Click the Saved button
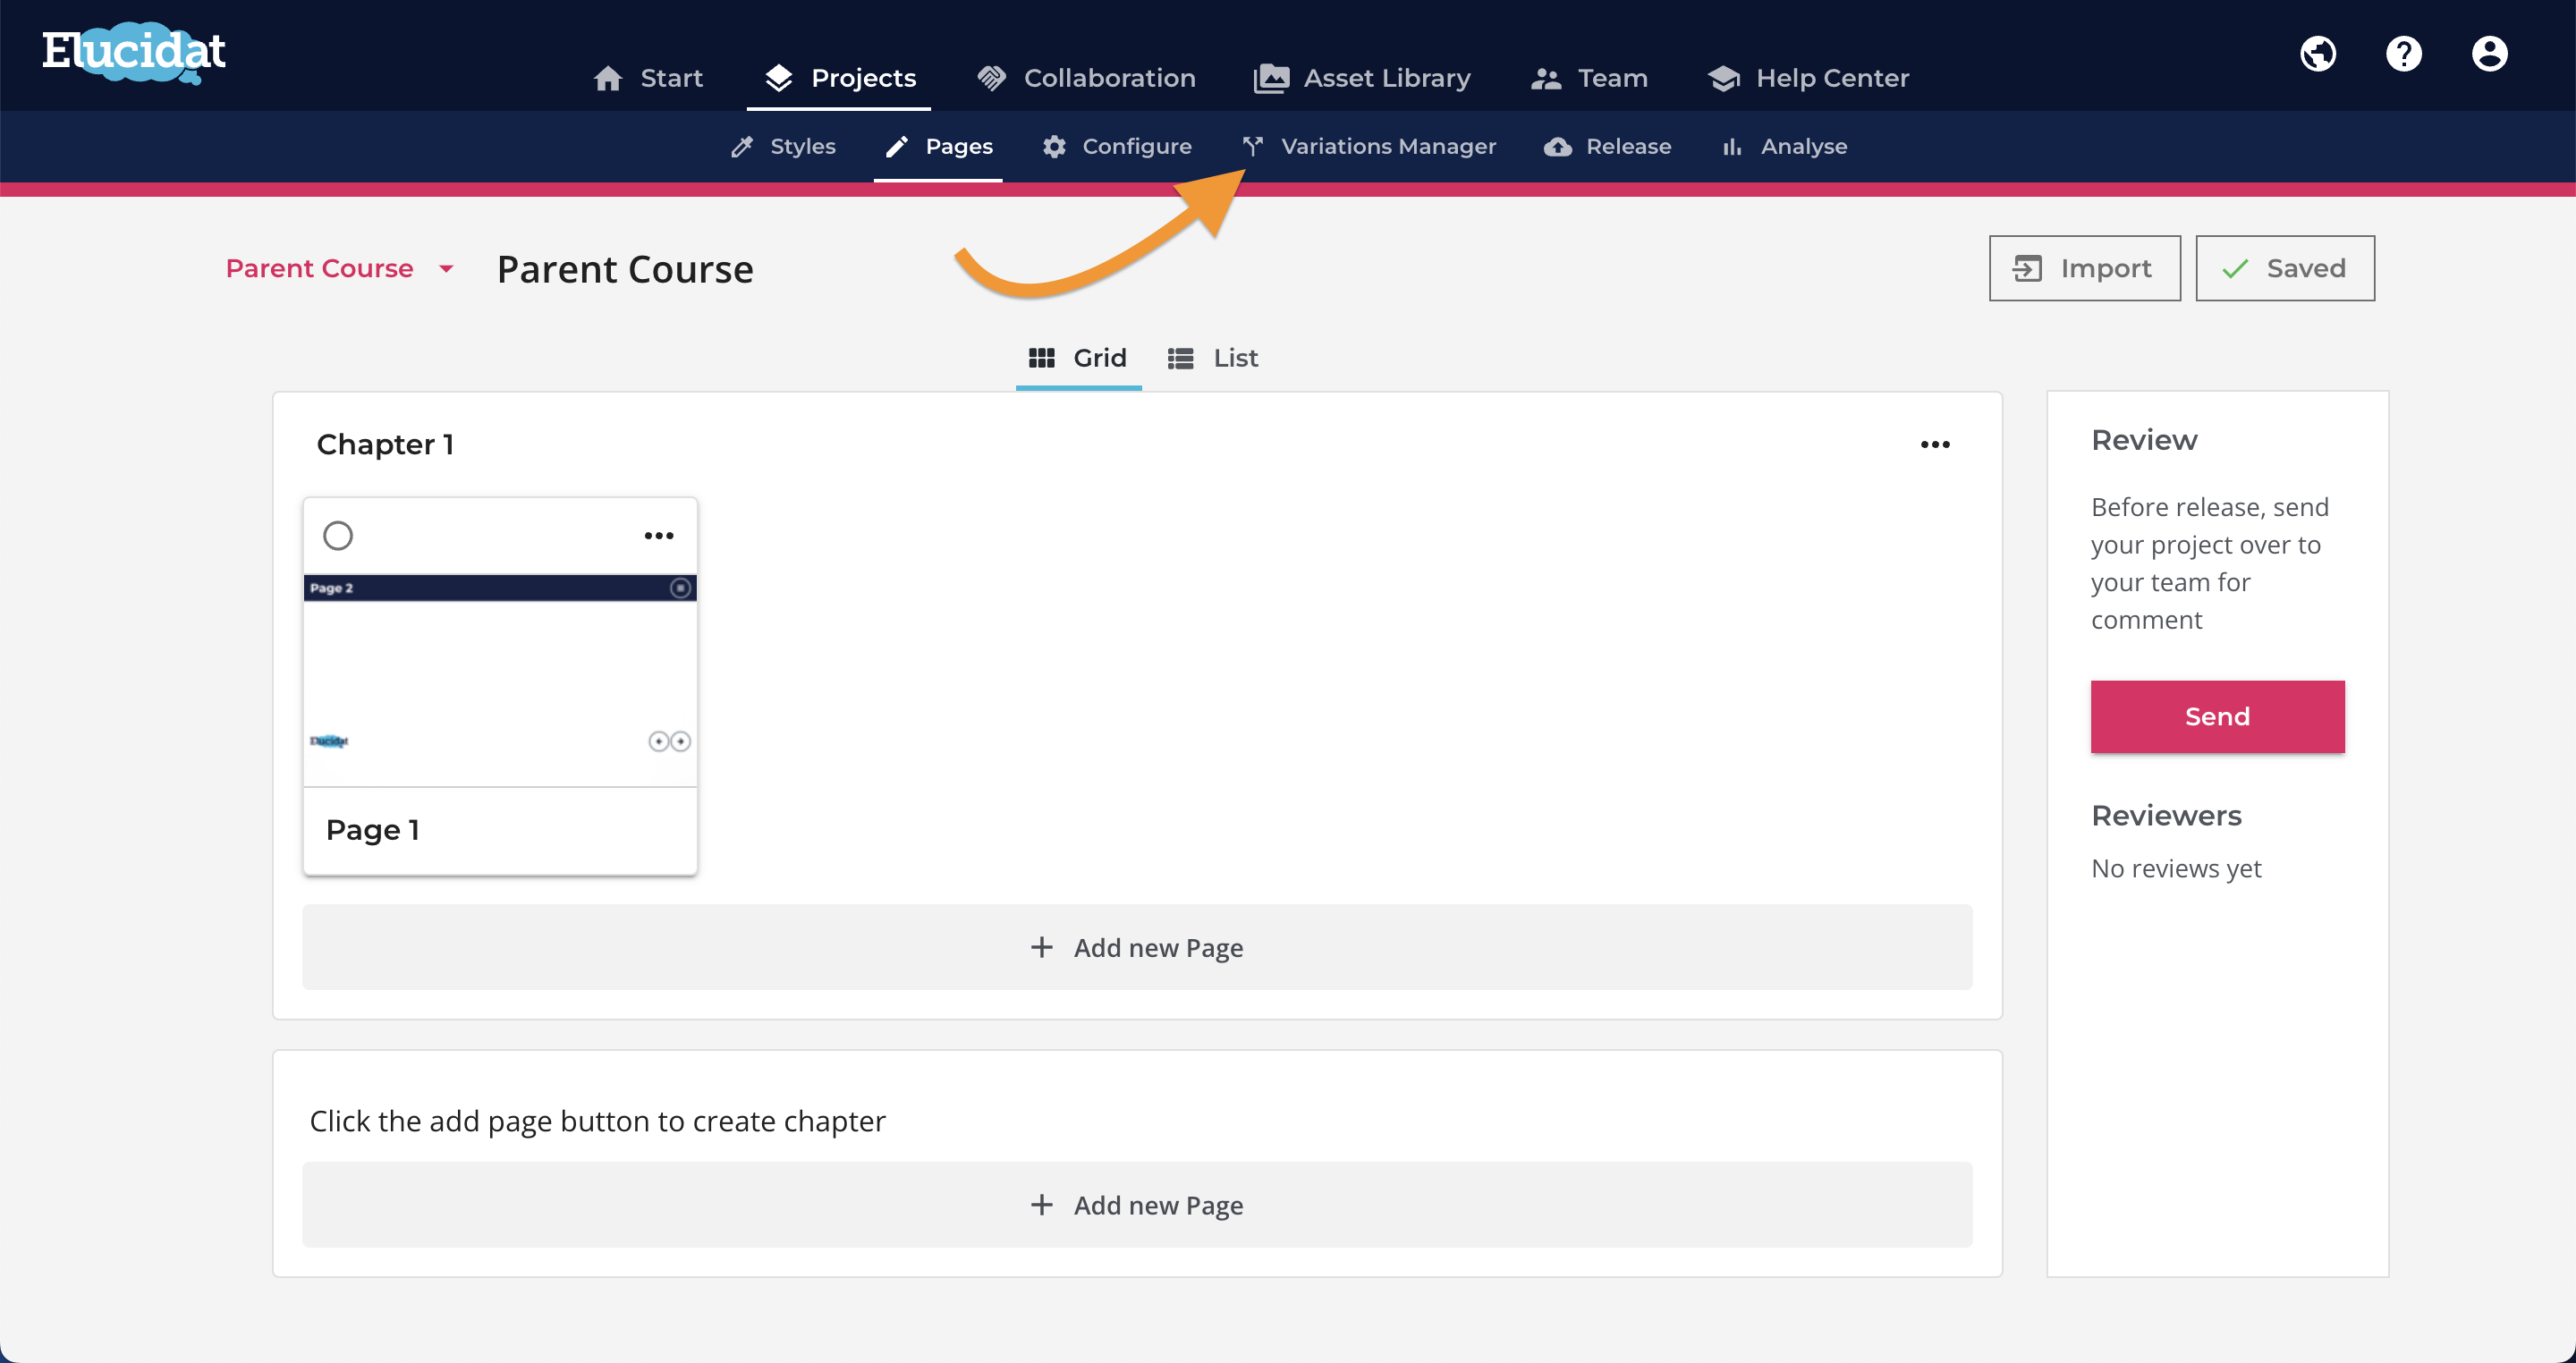Screen dimensions: 2576x1363 pos(2285,268)
